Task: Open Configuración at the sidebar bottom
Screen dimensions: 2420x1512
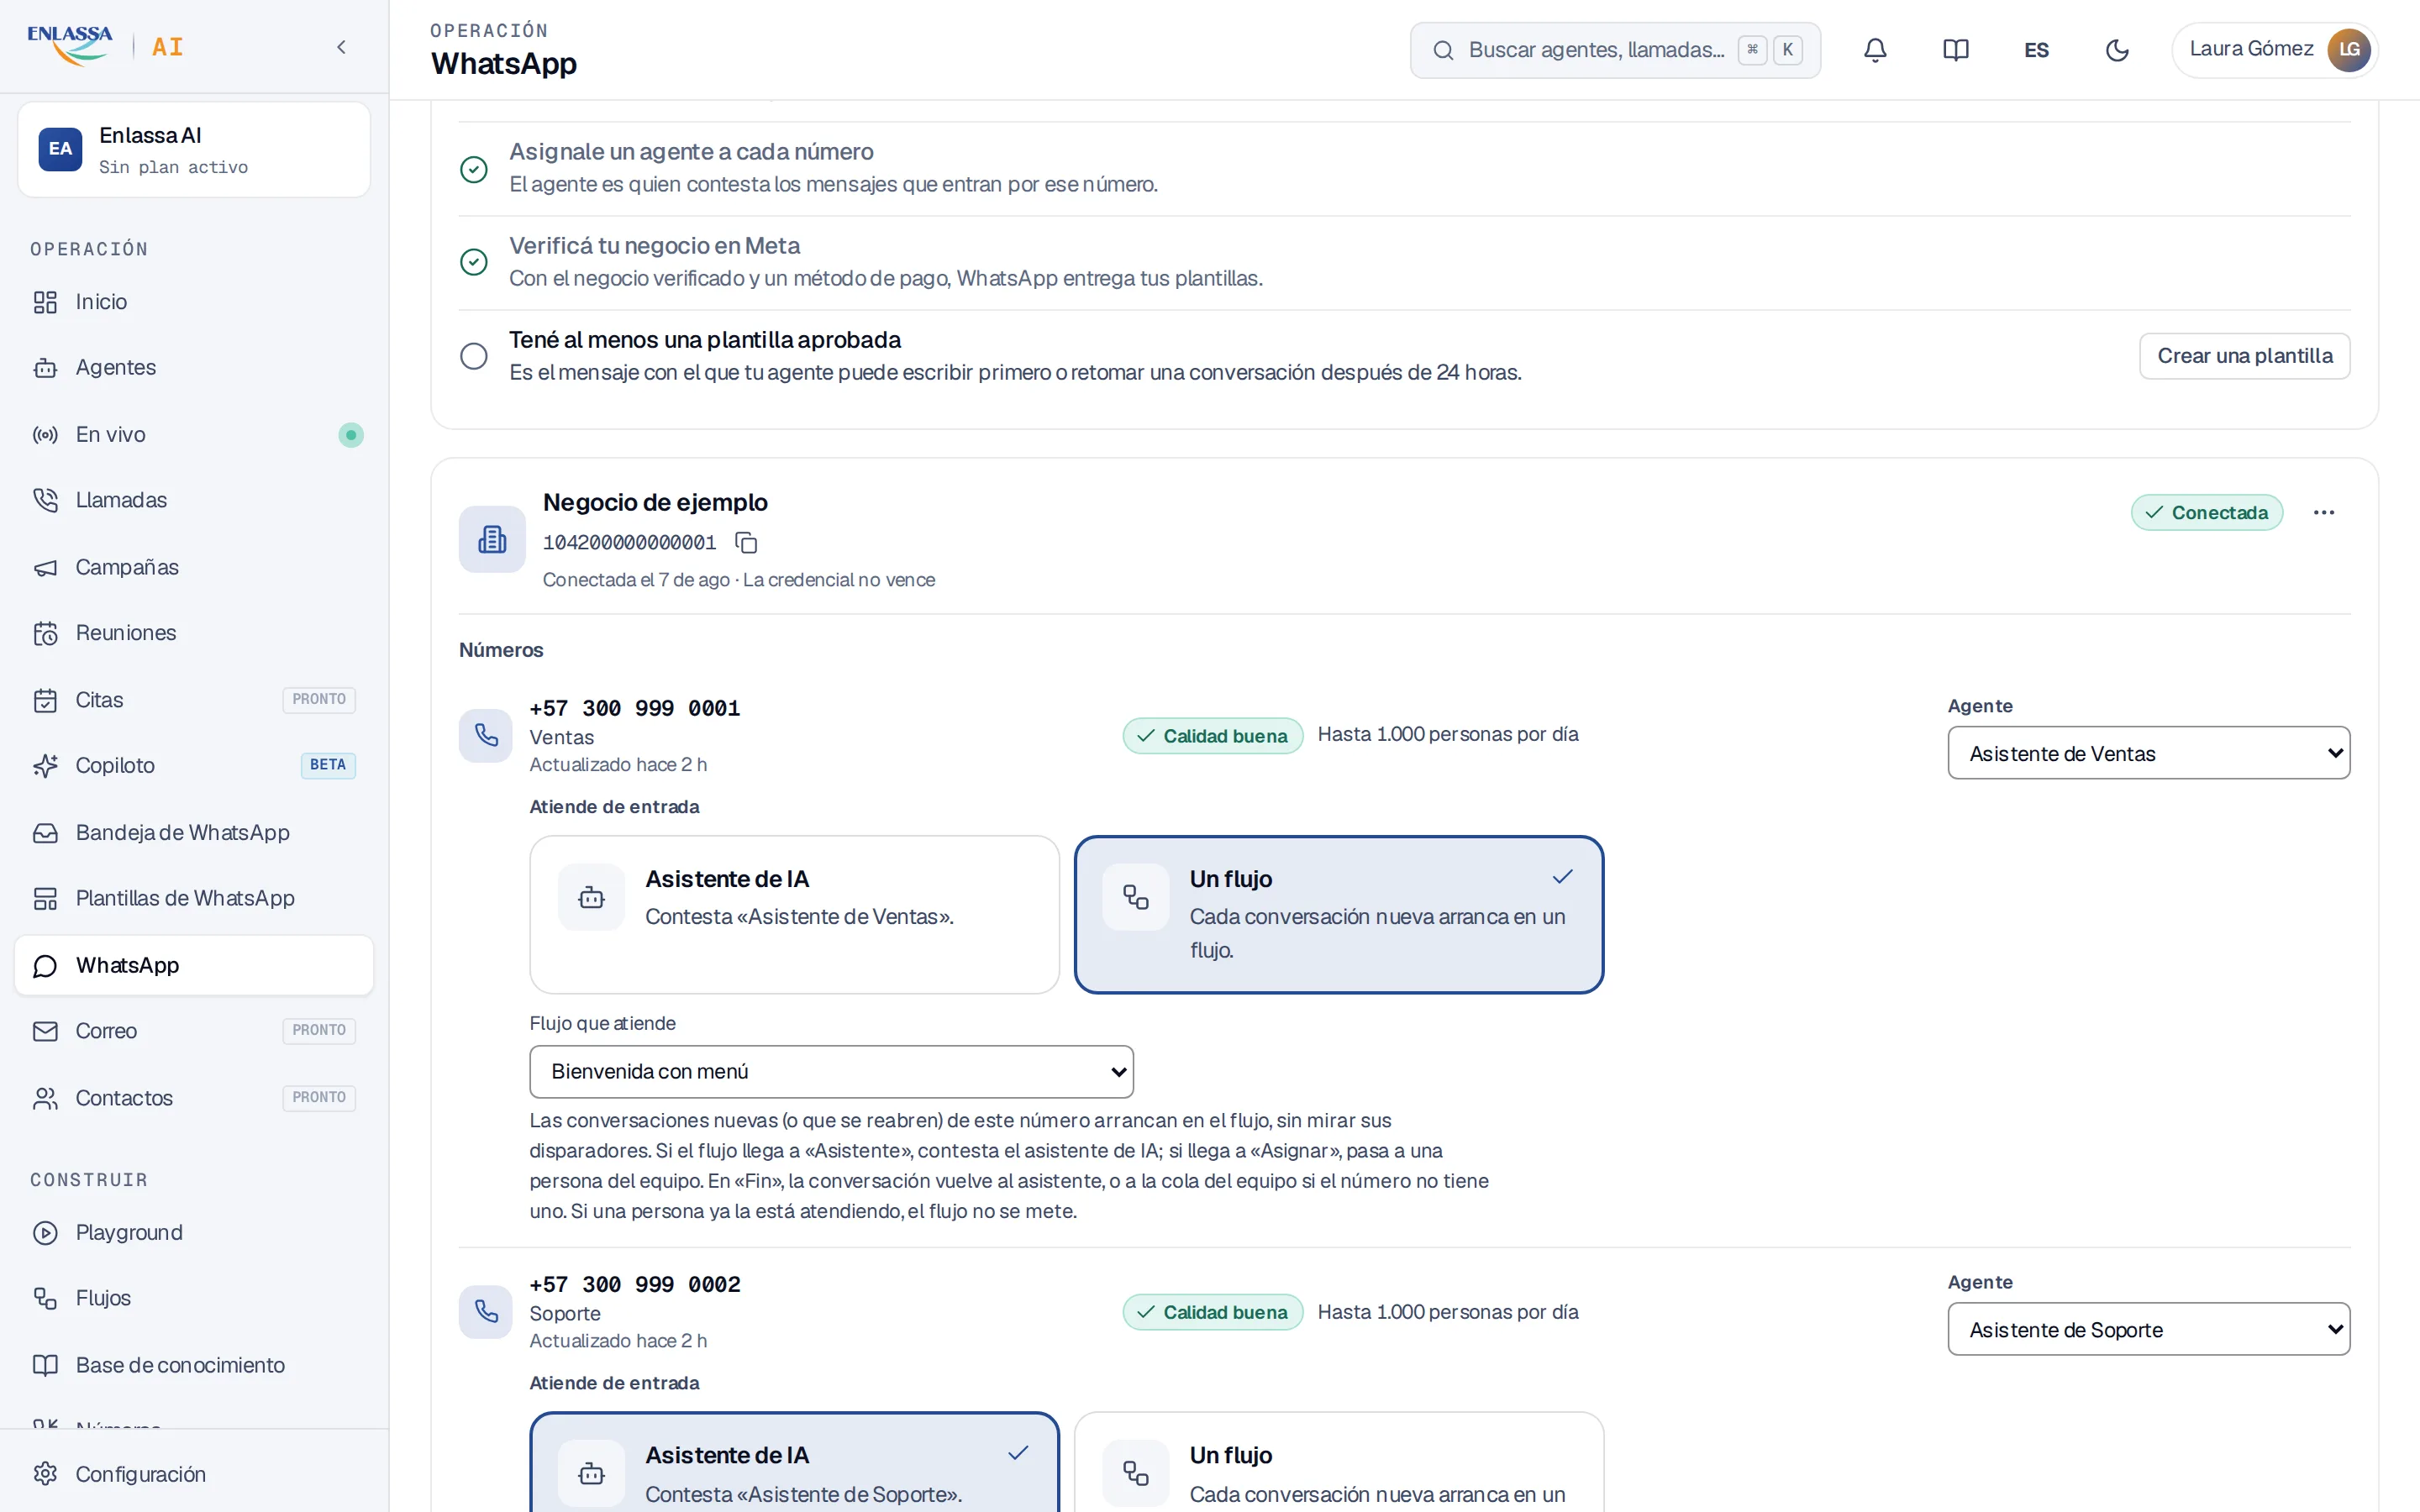Action: coord(194,1473)
